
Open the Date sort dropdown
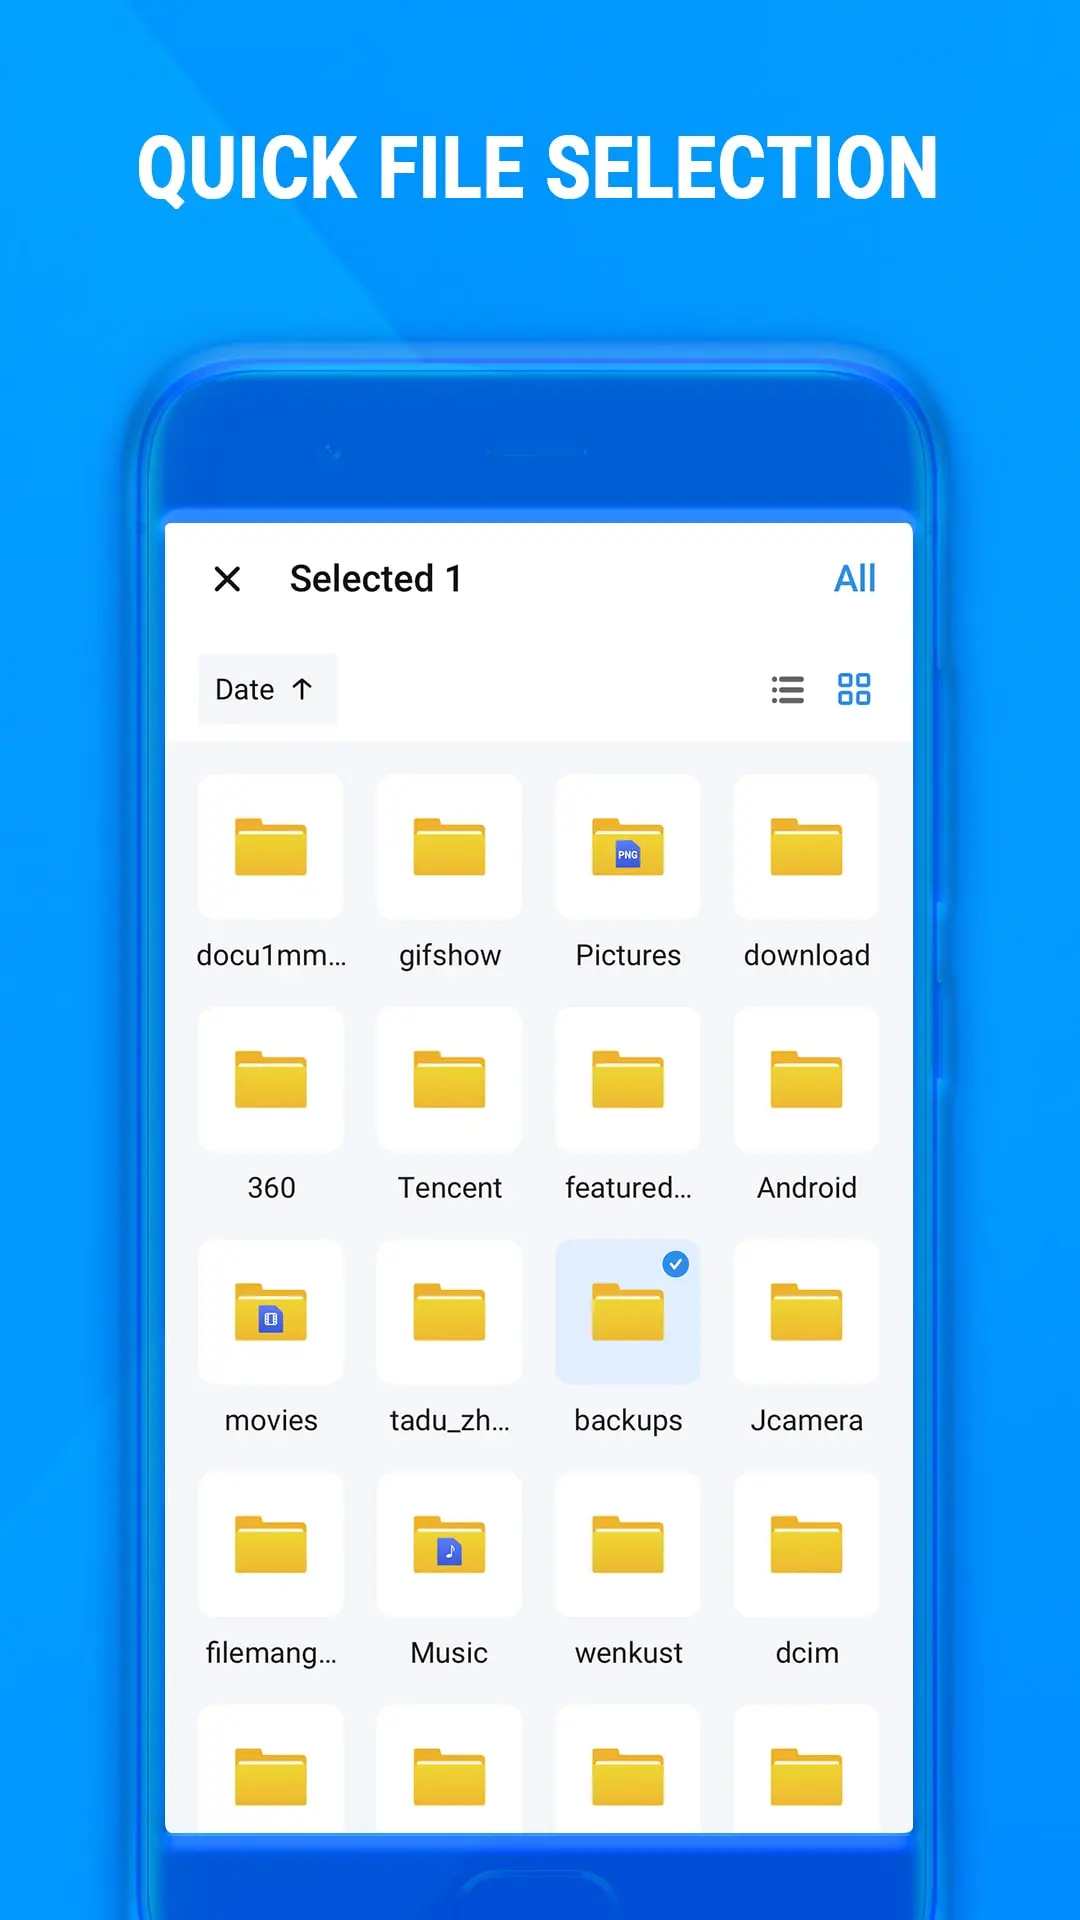(x=267, y=689)
